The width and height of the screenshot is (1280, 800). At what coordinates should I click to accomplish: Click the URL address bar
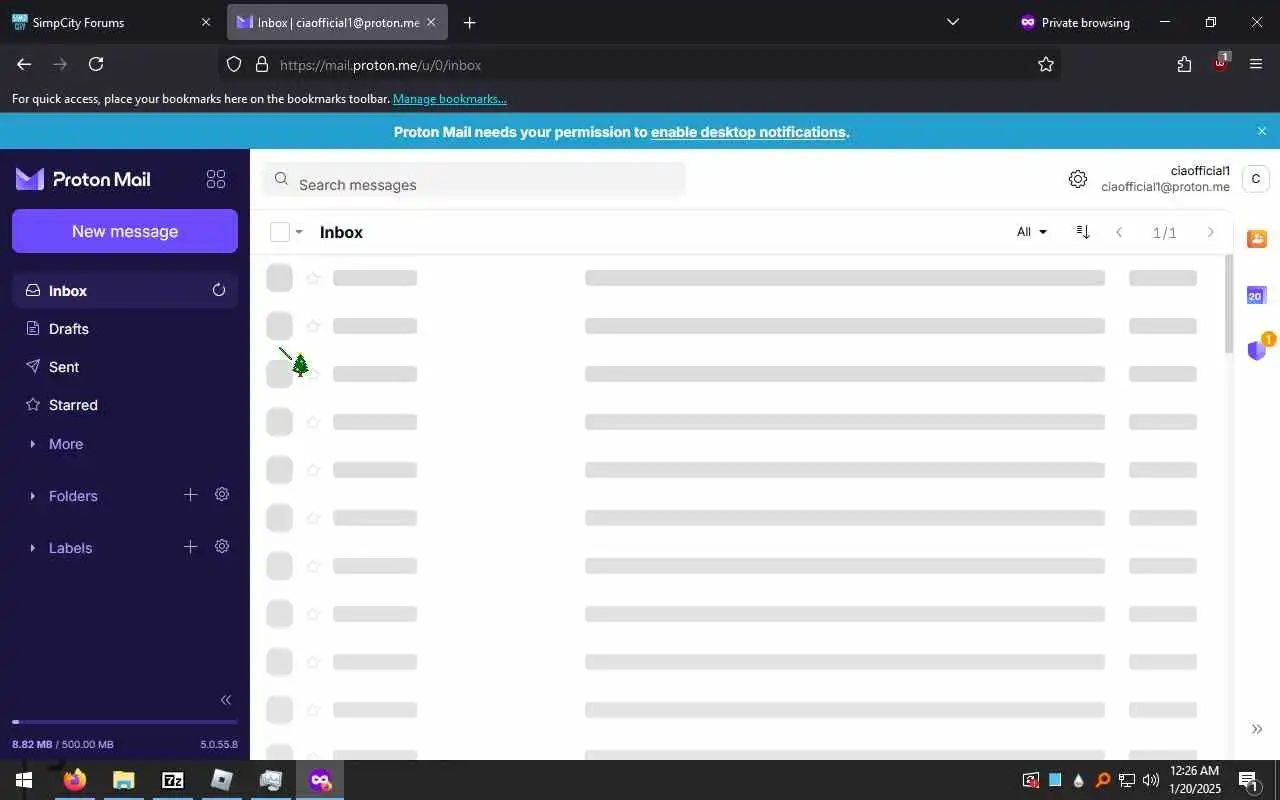pyautogui.click(x=640, y=64)
